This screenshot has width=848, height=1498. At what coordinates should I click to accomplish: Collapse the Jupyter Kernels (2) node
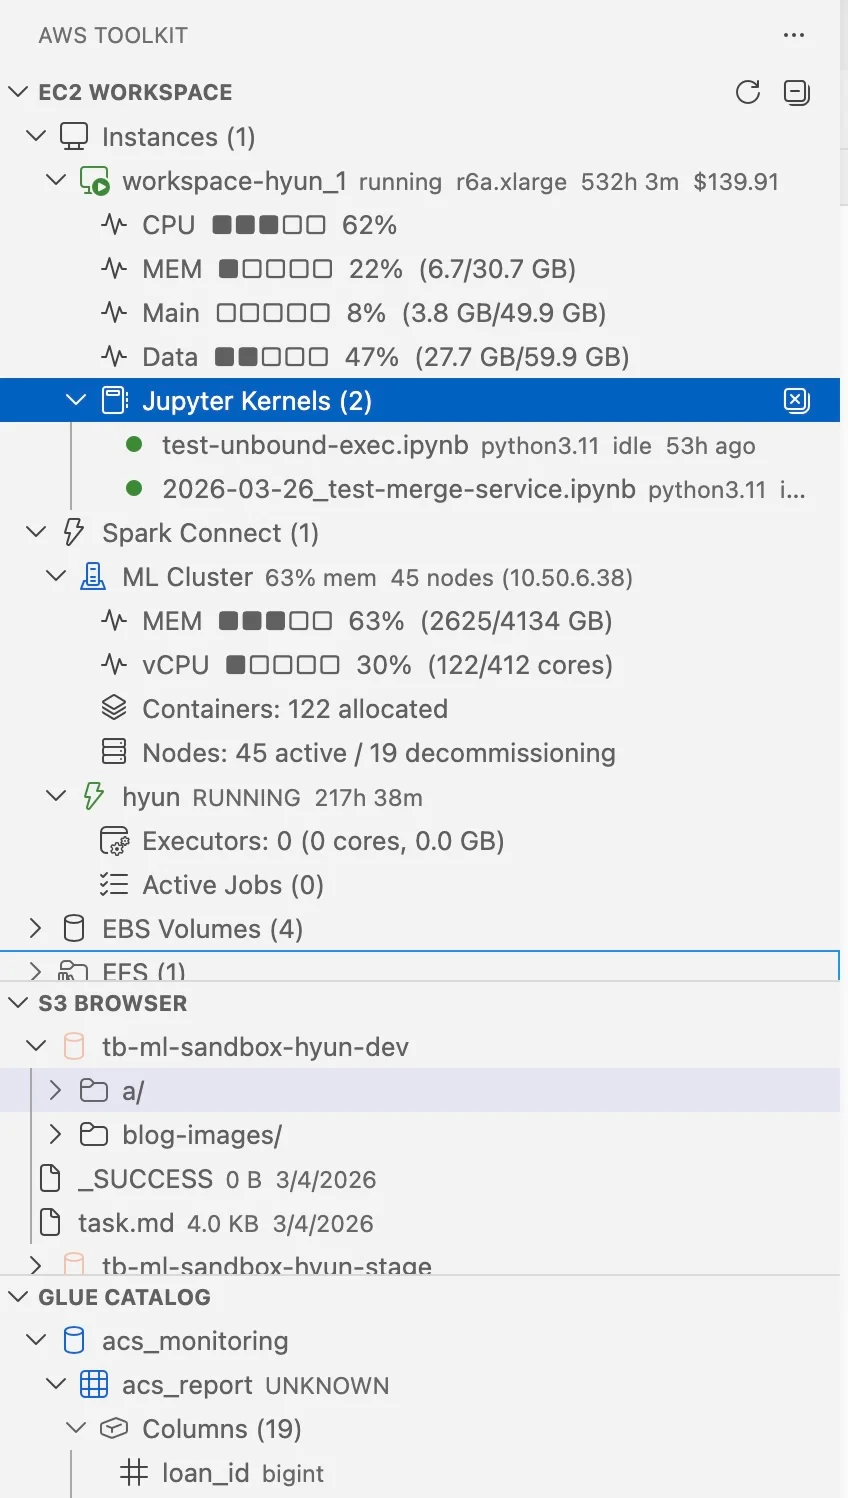point(76,401)
